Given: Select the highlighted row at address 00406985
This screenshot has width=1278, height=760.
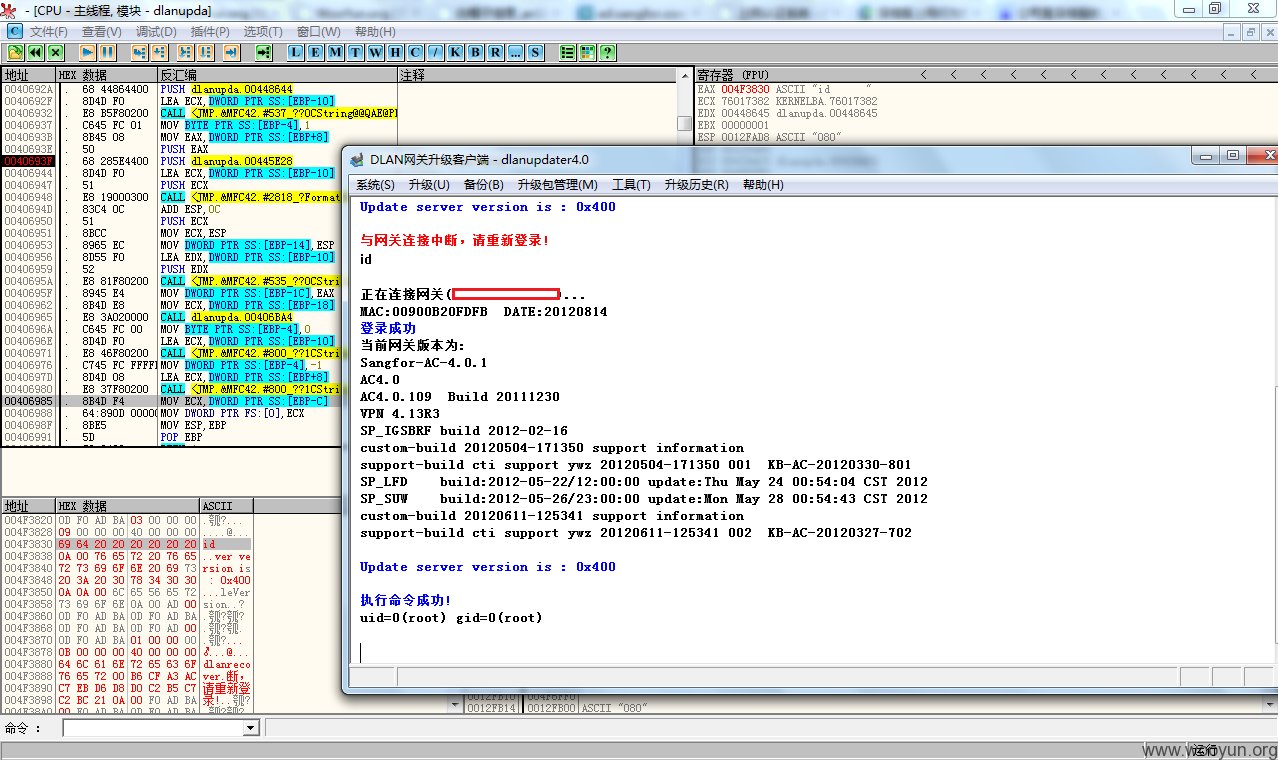Looking at the screenshot, I should tap(170, 401).
